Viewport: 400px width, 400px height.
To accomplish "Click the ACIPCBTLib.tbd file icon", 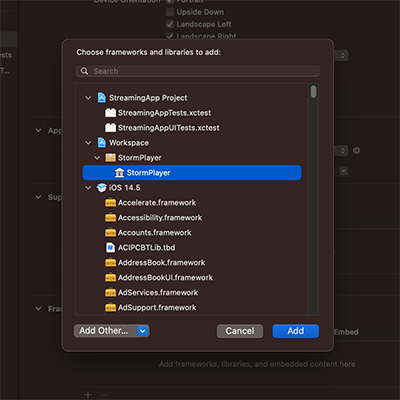I will pos(110,248).
